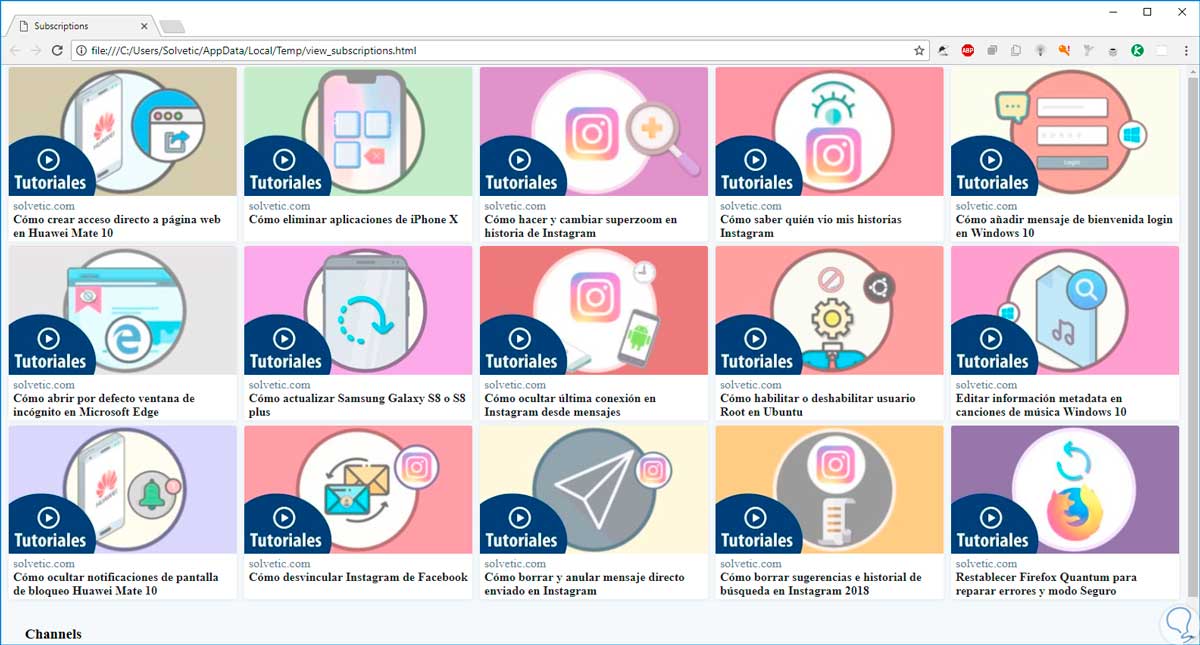Screen dimensions: 1200x645
Task: Open the Telegram-style paper plane thumbnail
Action: coord(594,489)
